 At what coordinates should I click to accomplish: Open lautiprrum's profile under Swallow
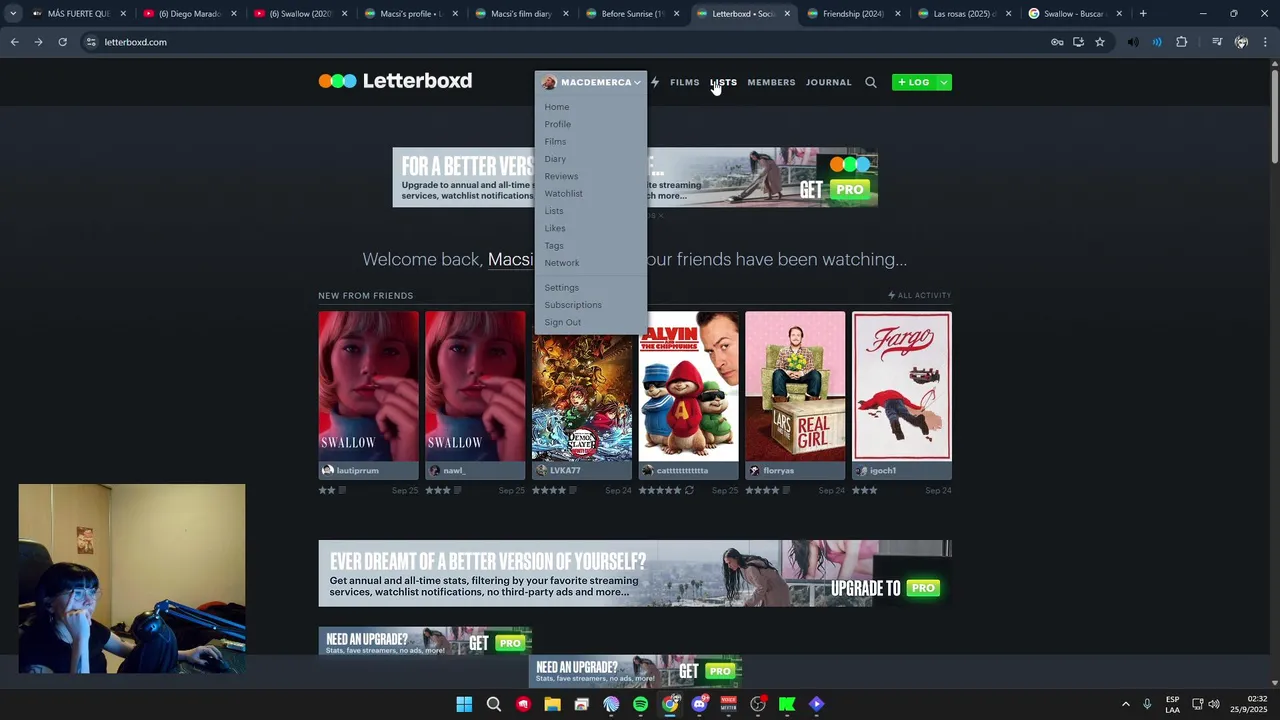350,470
